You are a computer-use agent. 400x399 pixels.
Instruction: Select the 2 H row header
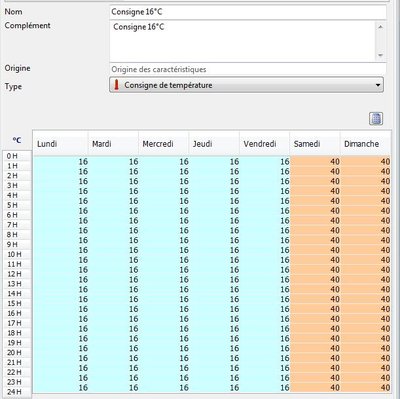point(17,176)
